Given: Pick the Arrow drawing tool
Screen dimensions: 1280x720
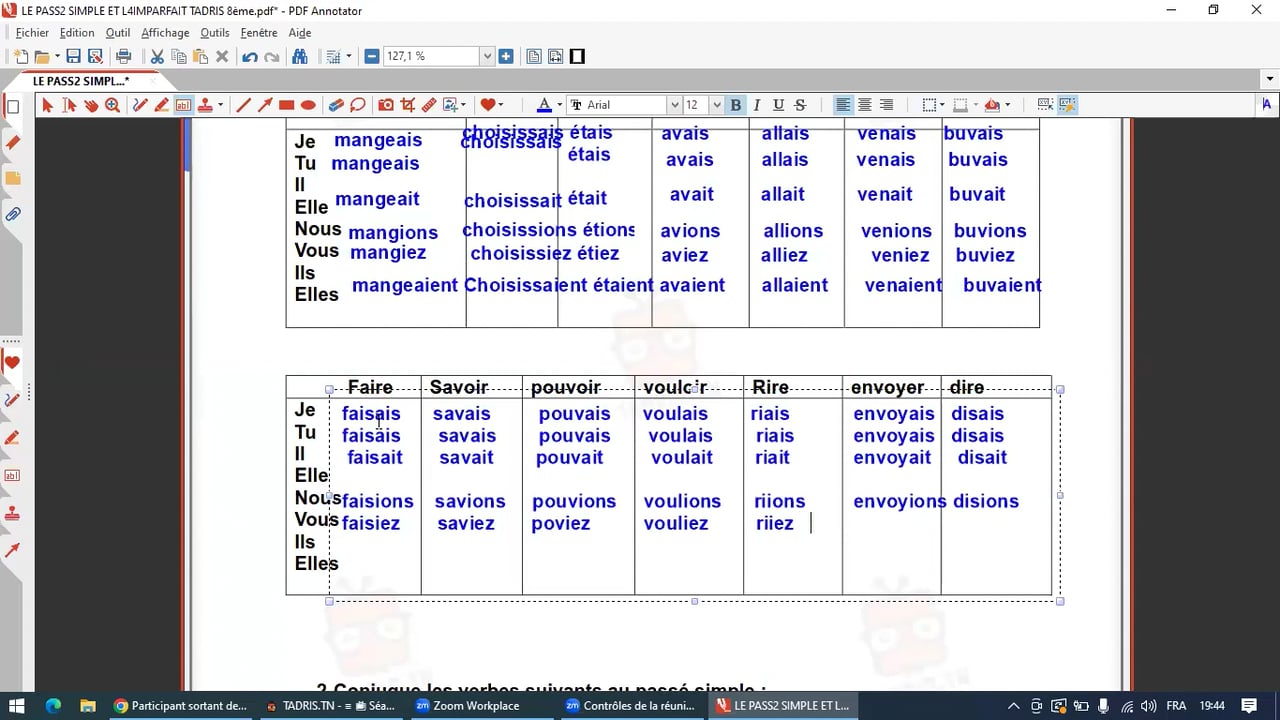Looking at the screenshot, I should pyautogui.click(x=265, y=105).
